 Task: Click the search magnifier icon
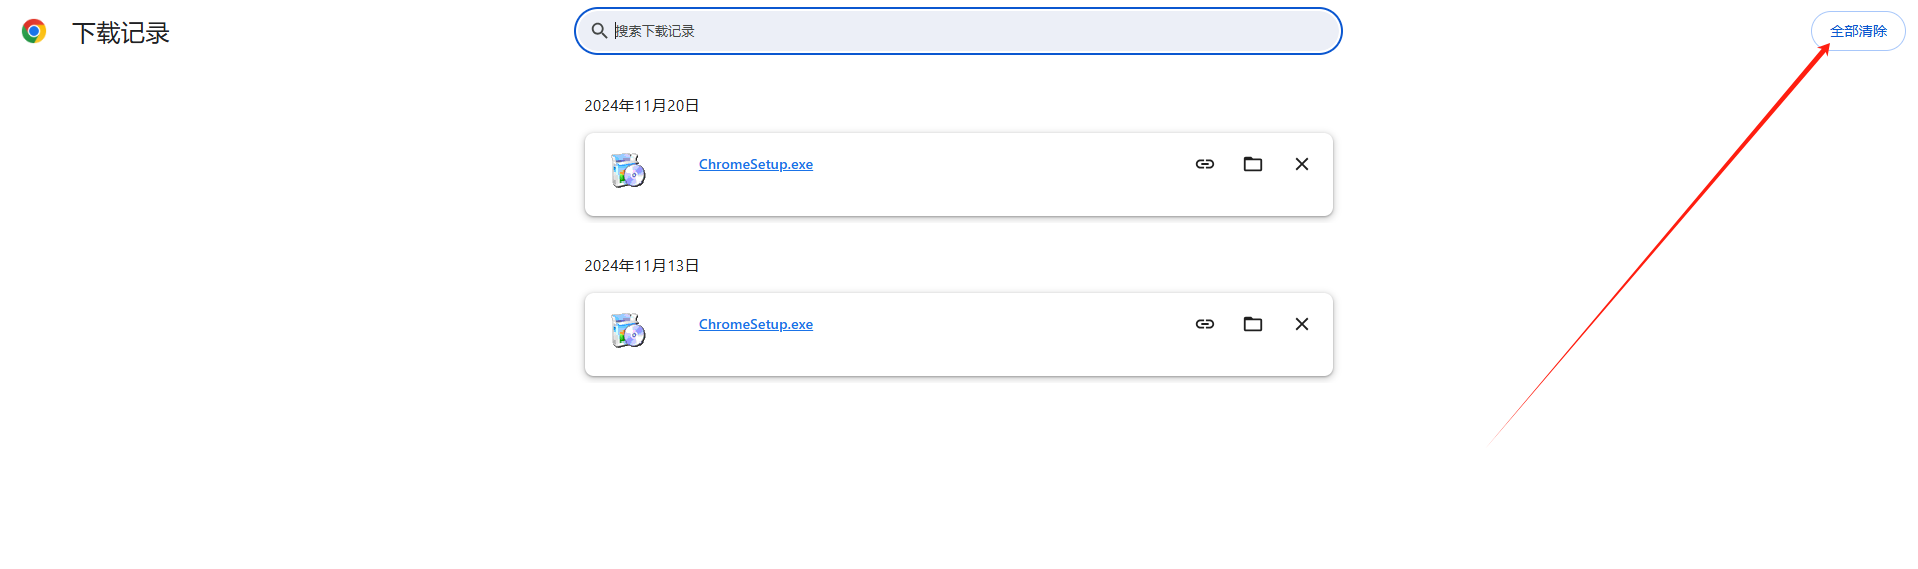pyautogui.click(x=599, y=31)
